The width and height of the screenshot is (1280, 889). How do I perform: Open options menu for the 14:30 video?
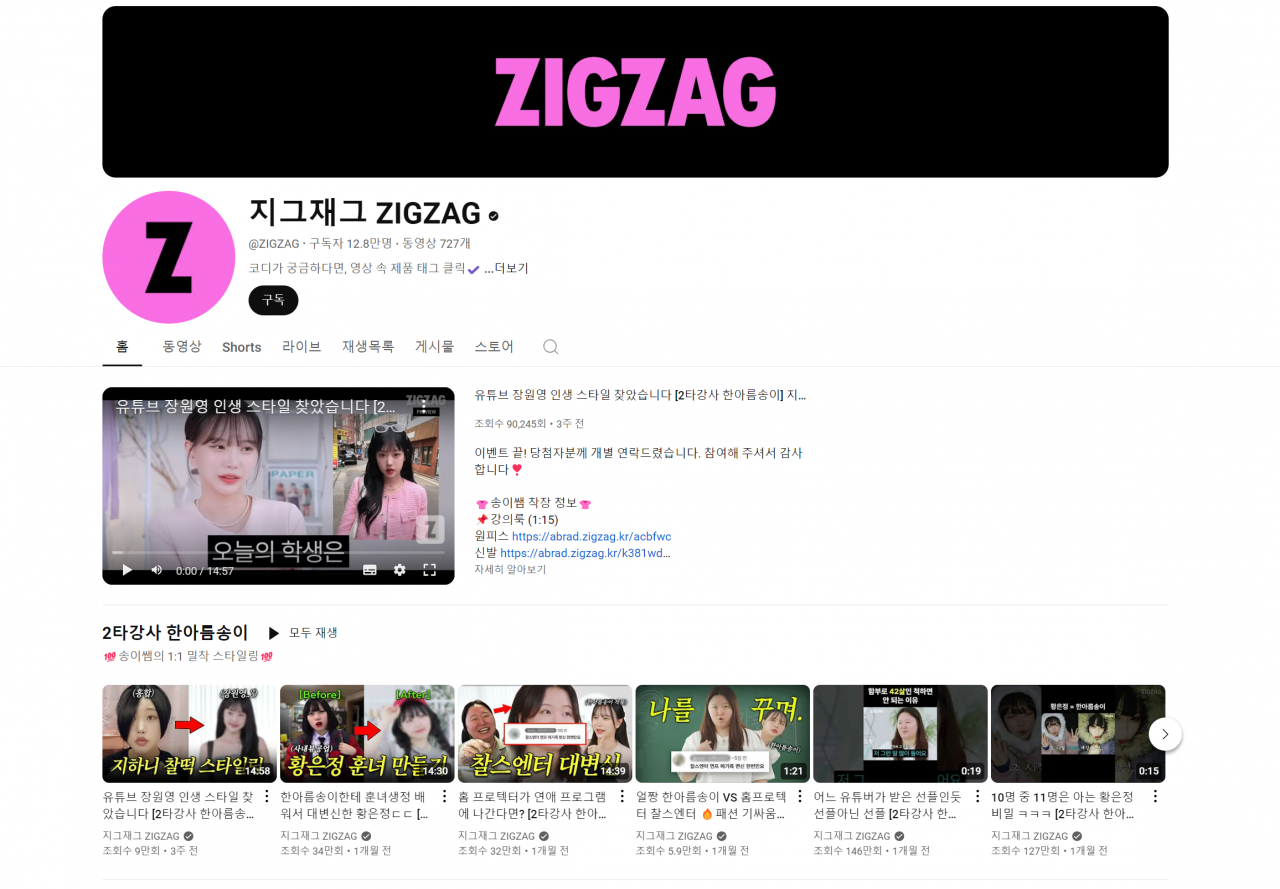444,797
